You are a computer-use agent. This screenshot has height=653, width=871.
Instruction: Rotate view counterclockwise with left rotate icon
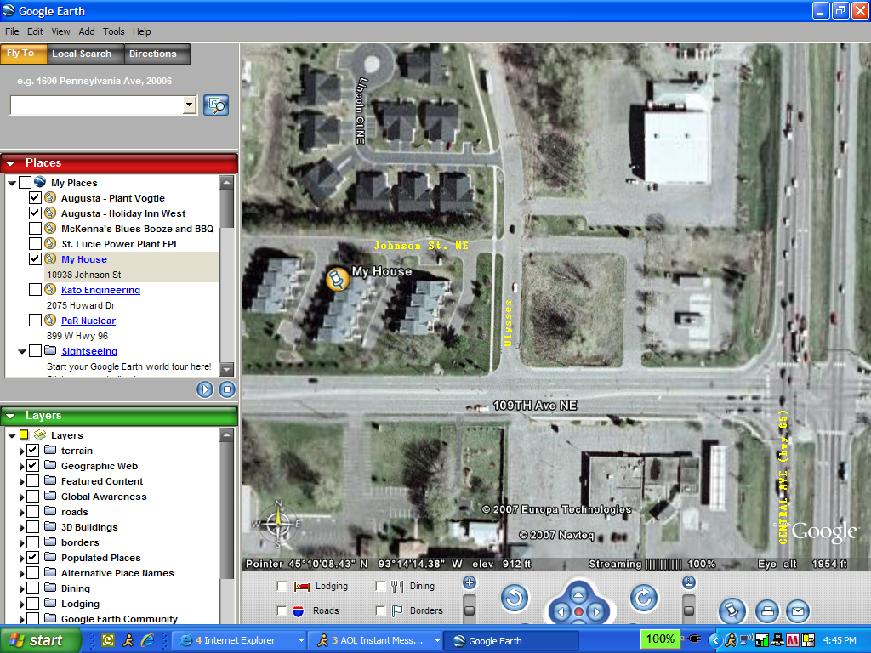514,598
